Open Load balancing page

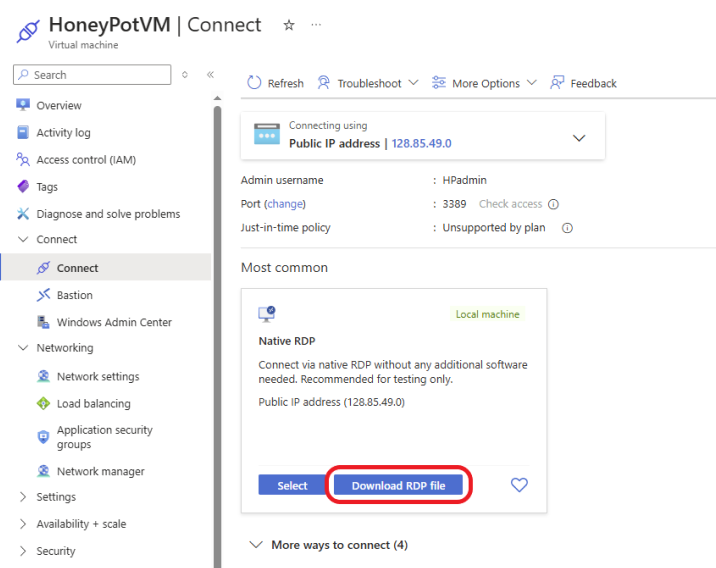(94, 404)
